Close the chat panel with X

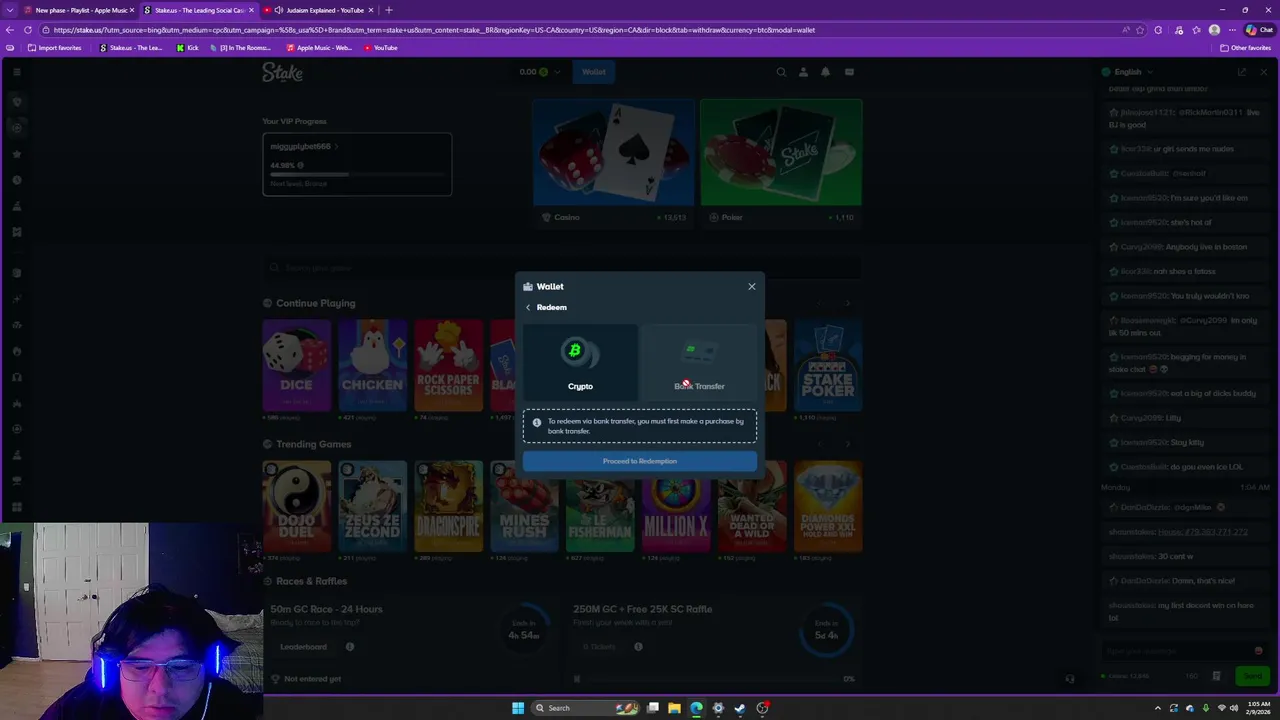coord(1263,72)
